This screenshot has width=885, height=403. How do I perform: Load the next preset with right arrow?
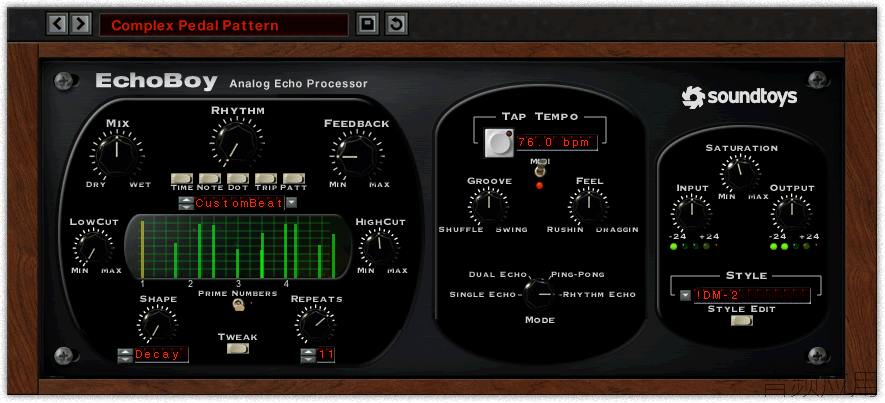tap(81, 24)
